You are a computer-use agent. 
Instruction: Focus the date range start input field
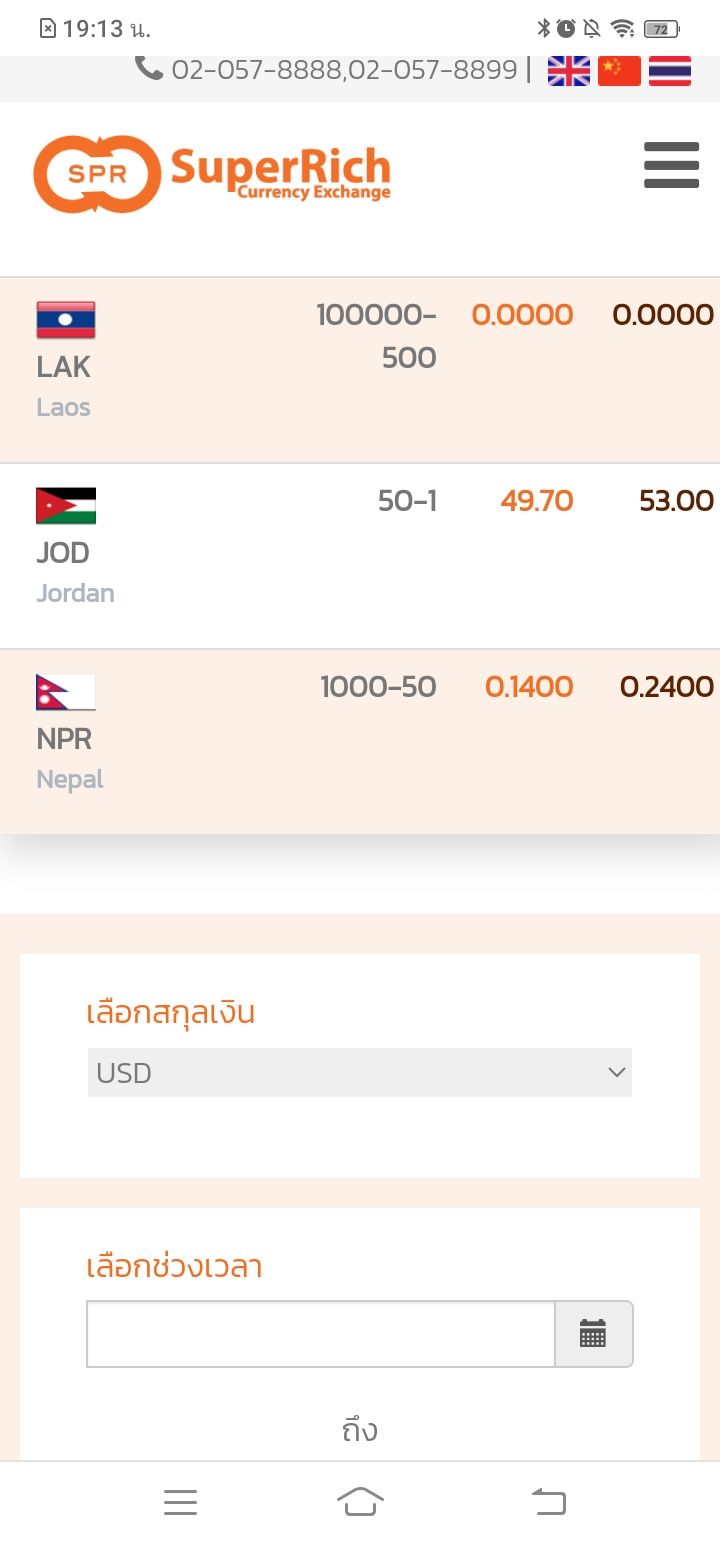click(321, 1333)
